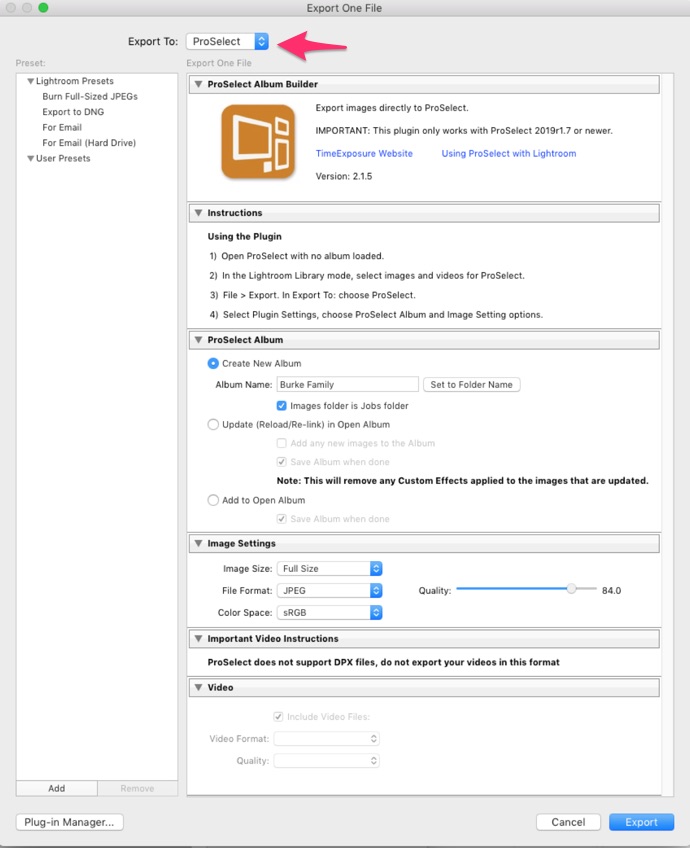Select Update (Reload/Re-link) in Open Album
Screen dimensions: 690x848
[x=213, y=424]
